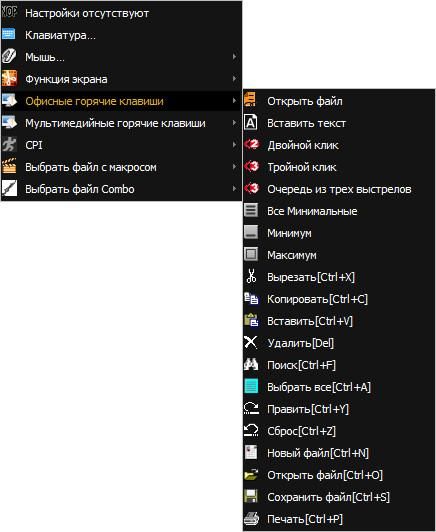436x532 pixels.
Task: Expand the Мышь submenu arrow
Action: pos(234,57)
